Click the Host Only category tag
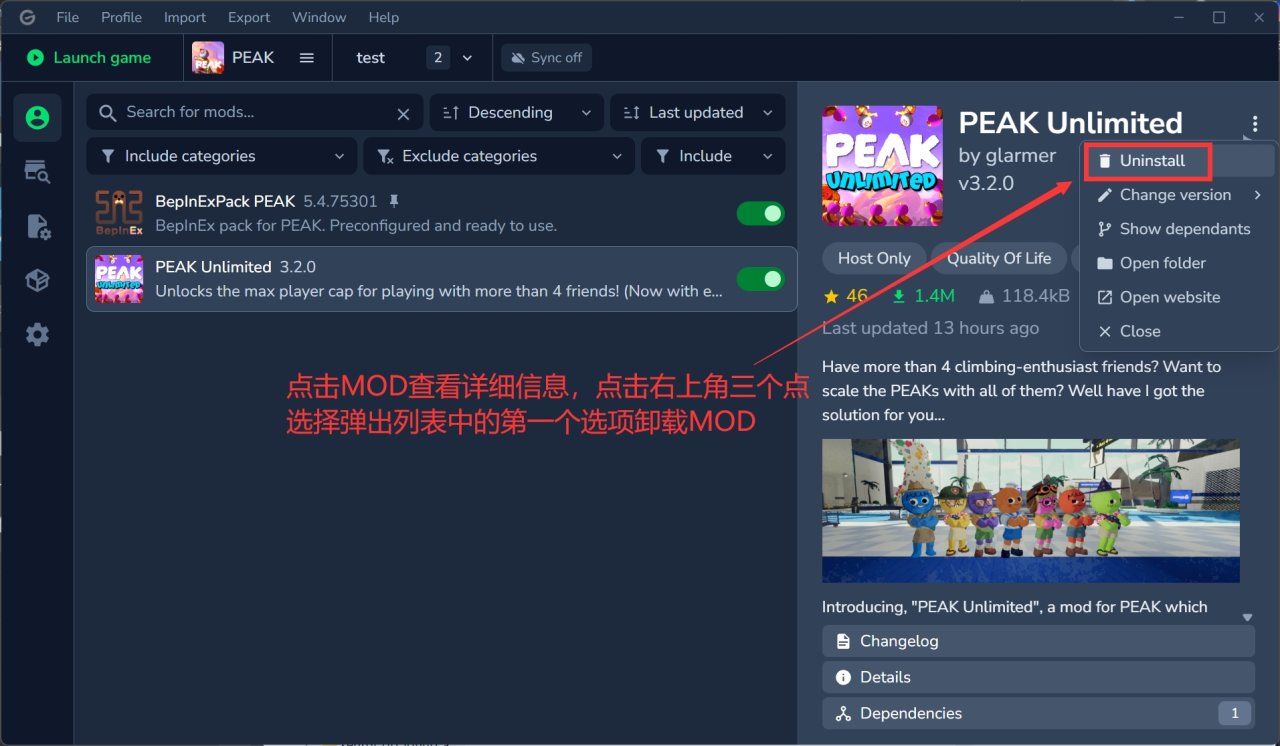The height and width of the screenshot is (746, 1280). pyautogui.click(x=874, y=258)
